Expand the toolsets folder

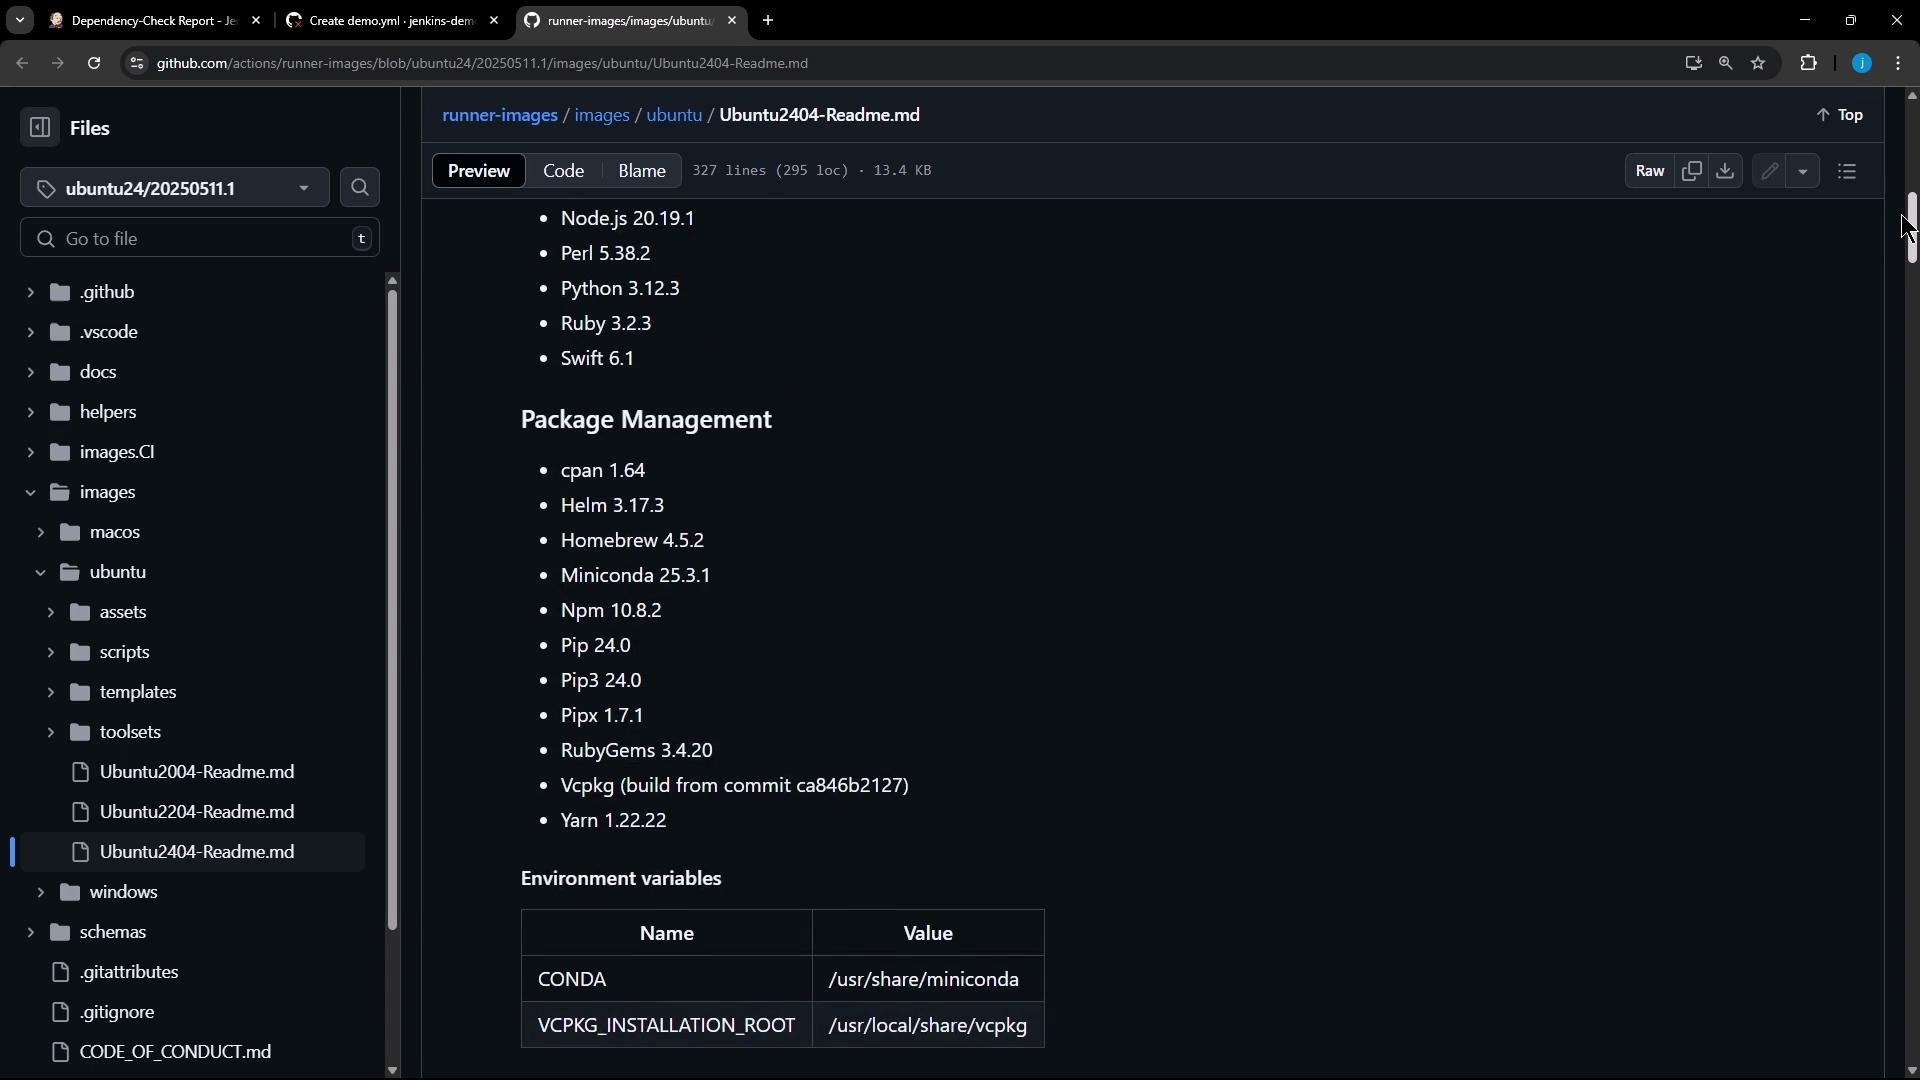pyautogui.click(x=50, y=732)
